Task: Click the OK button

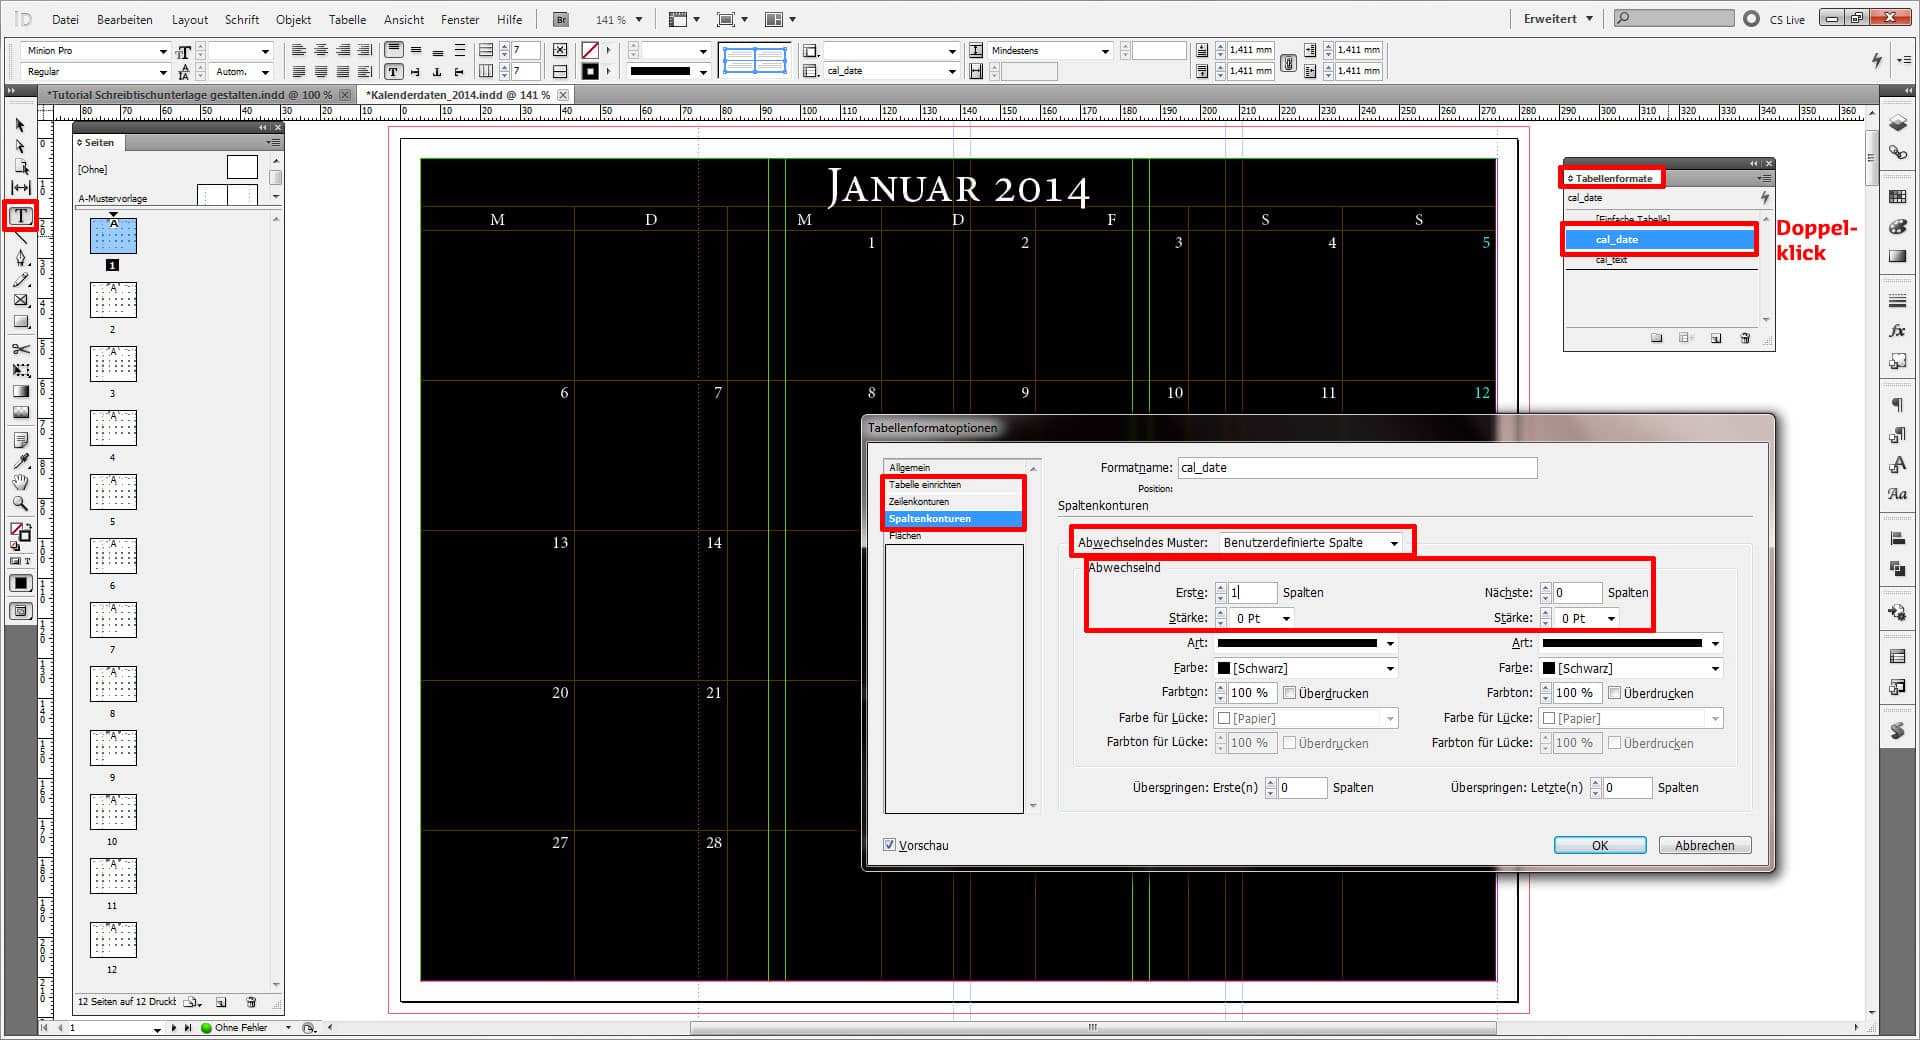Action: click(1599, 845)
